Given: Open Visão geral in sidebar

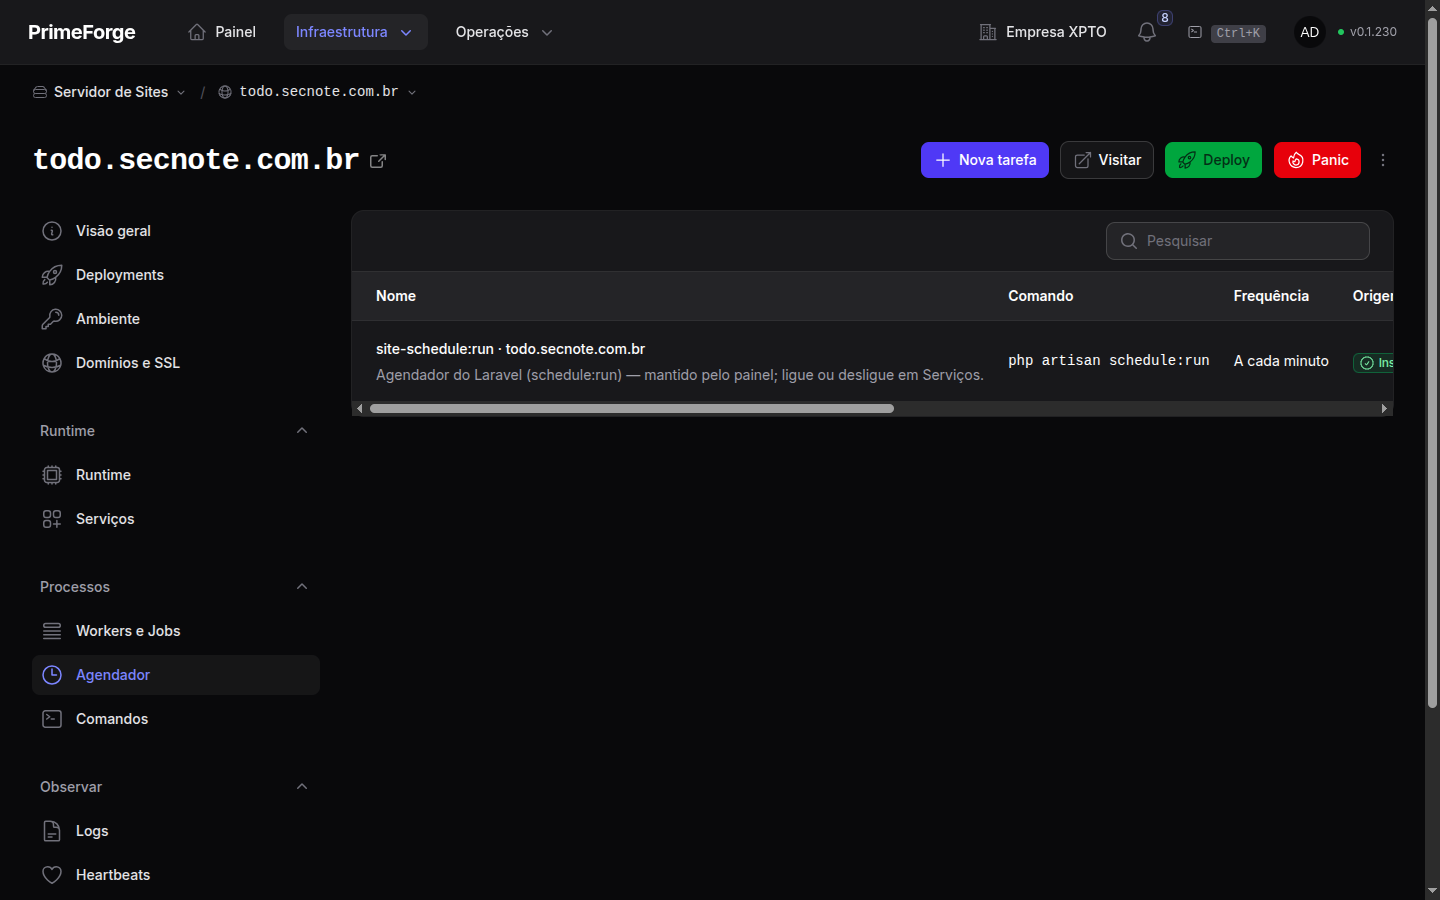Looking at the screenshot, I should coord(176,231).
